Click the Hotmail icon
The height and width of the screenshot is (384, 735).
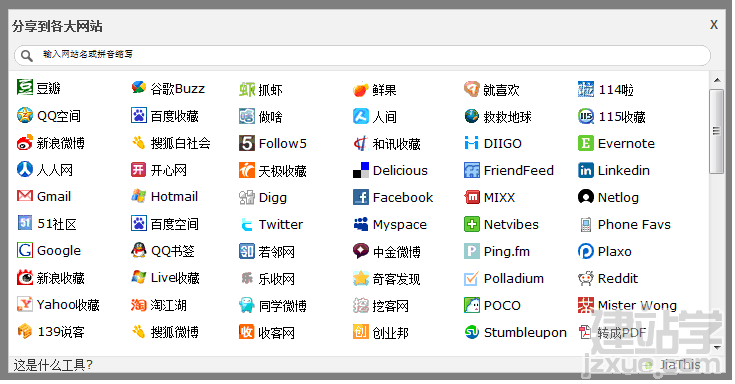(138, 196)
